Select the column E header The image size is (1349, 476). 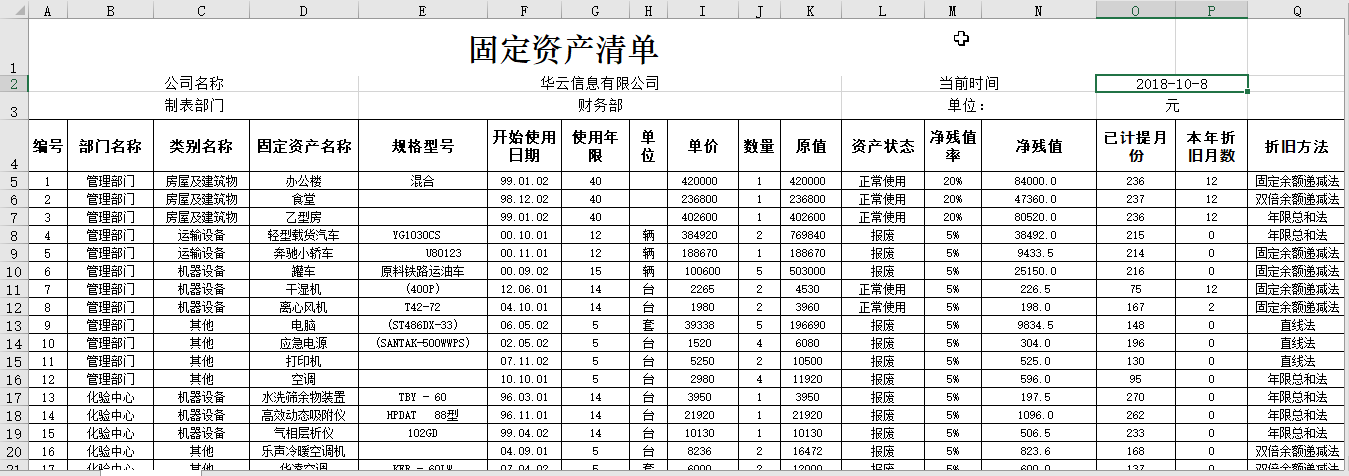[423, 9]
